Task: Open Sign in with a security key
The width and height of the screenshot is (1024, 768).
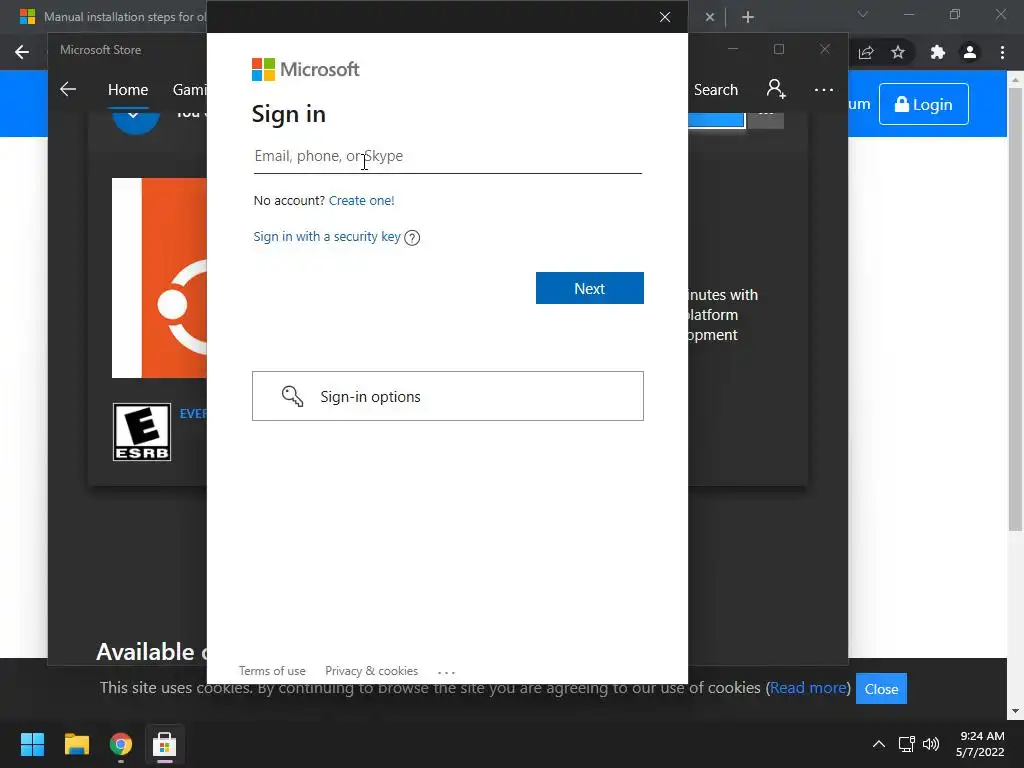Action: (327, 236)
